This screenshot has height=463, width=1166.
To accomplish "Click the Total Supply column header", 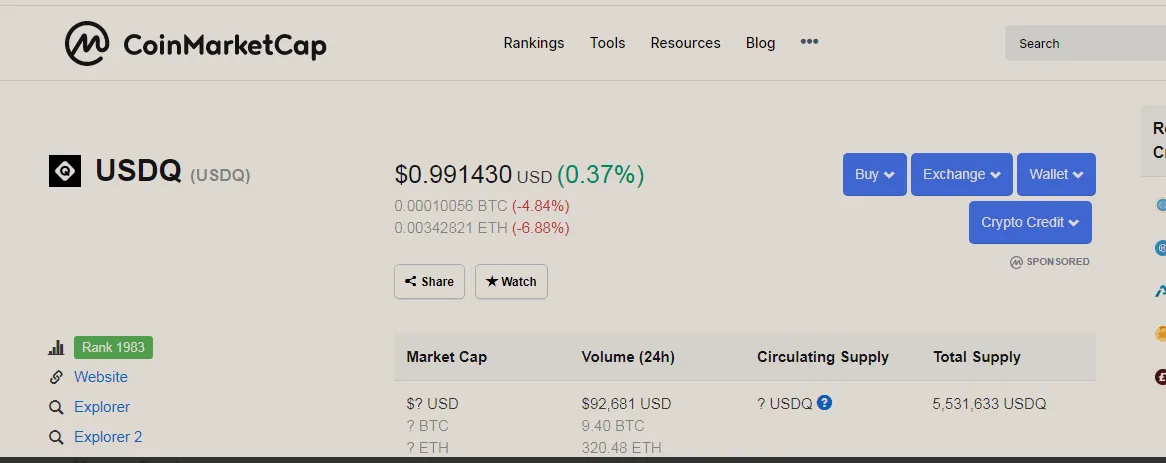I will tap(976, 357).
